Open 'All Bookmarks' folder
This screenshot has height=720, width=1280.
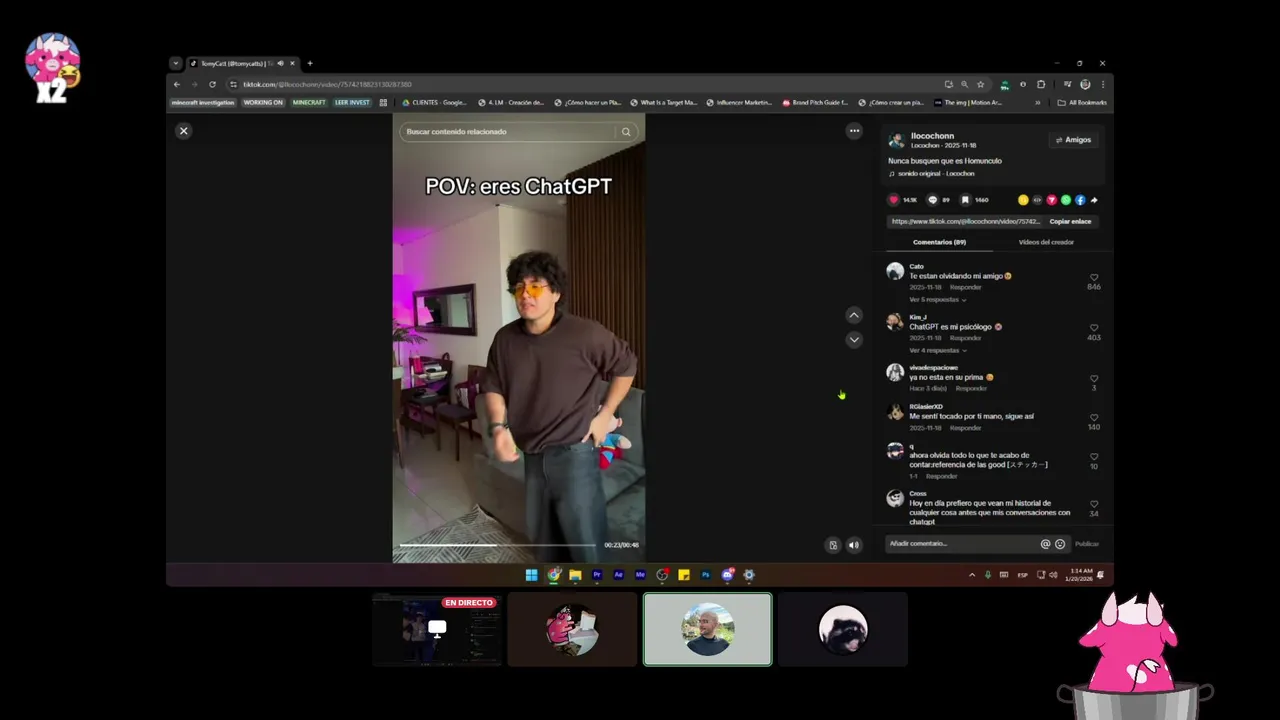coord(1082,102)
